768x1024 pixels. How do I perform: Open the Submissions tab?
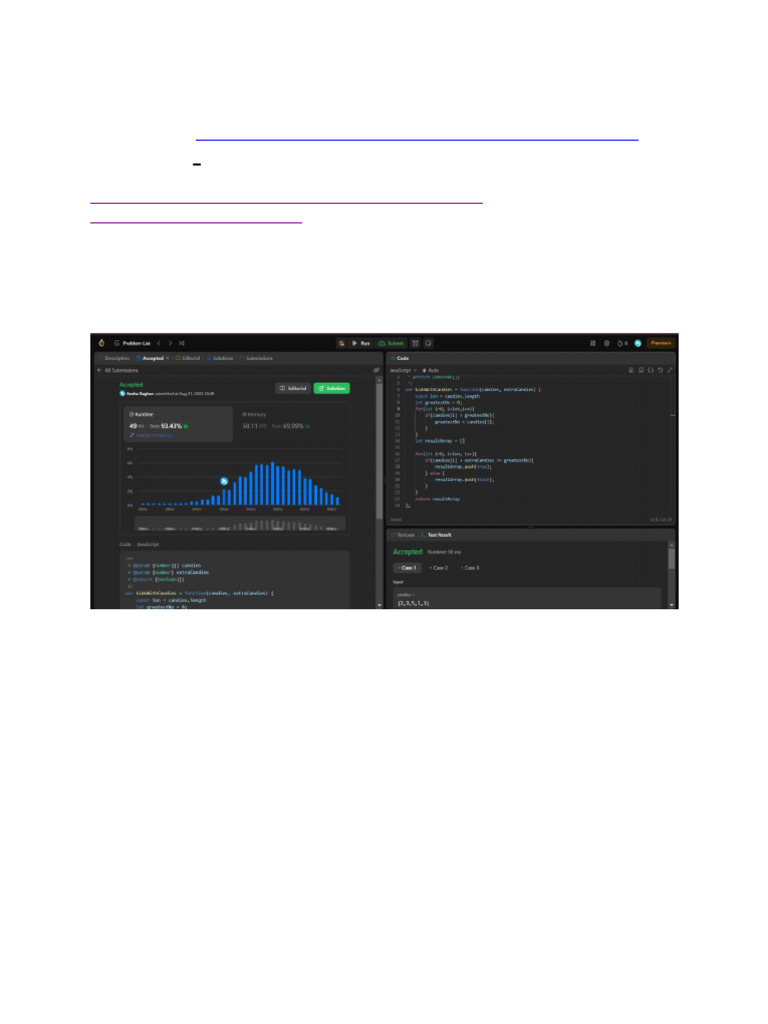click(x=257, y=358)
